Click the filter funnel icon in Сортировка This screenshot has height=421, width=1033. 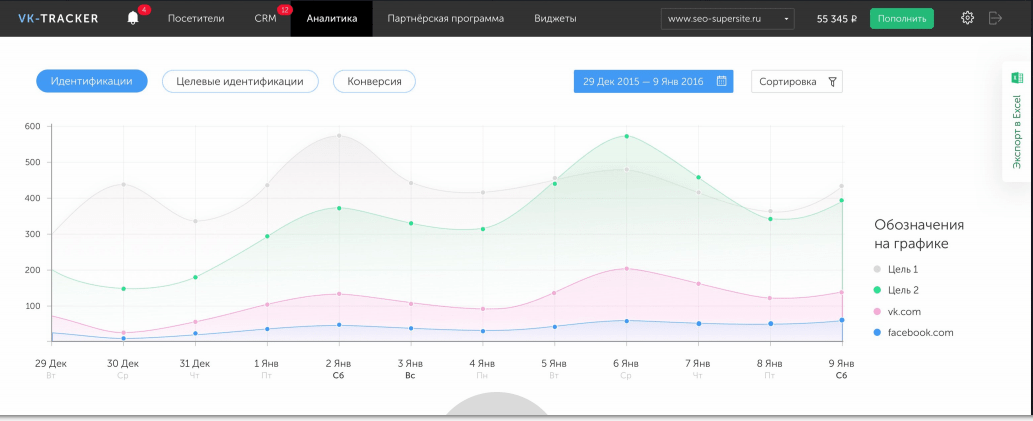click(832, 82)
